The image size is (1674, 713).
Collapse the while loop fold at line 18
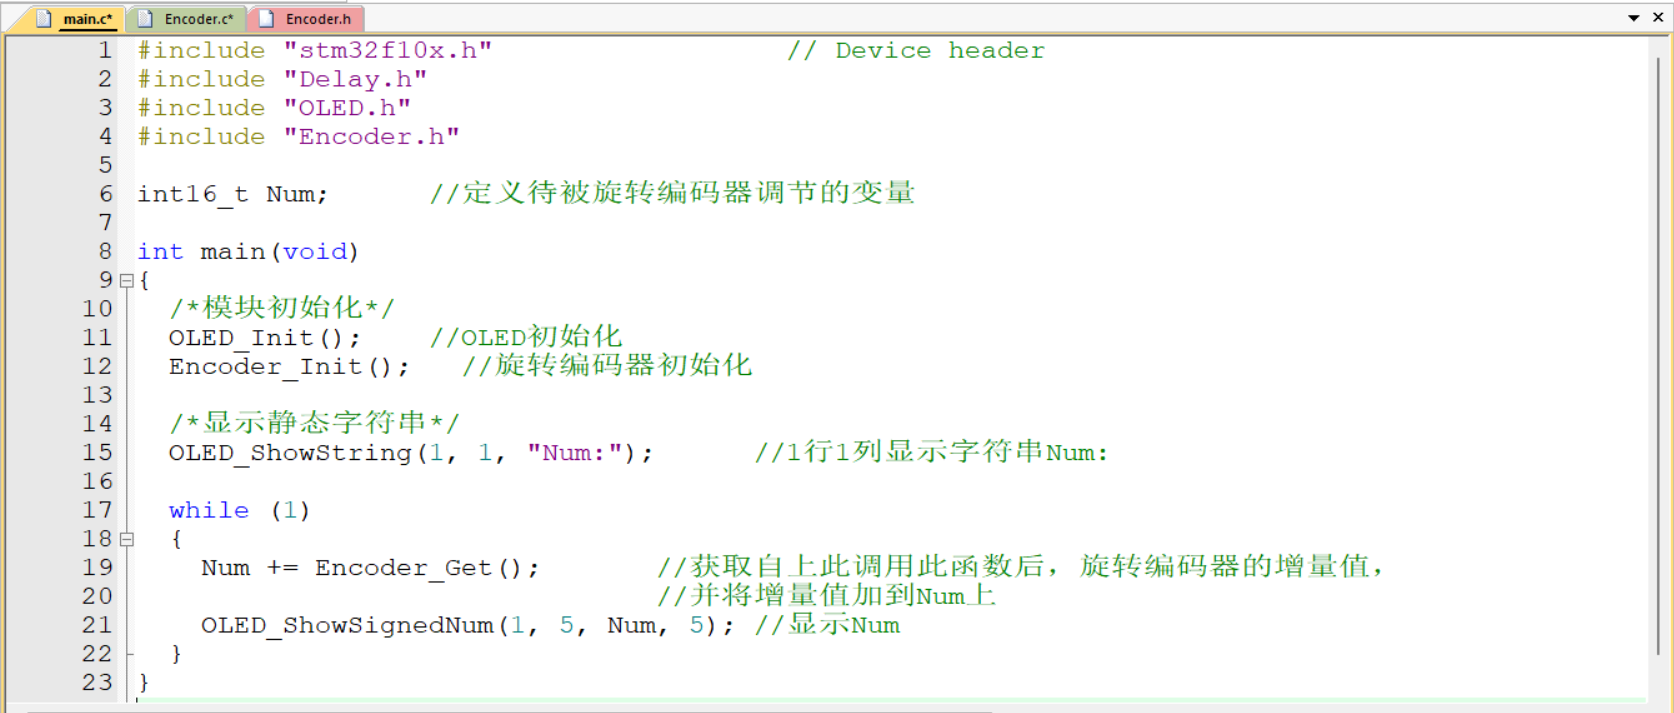pyautogui.click(x=127, y=539)
